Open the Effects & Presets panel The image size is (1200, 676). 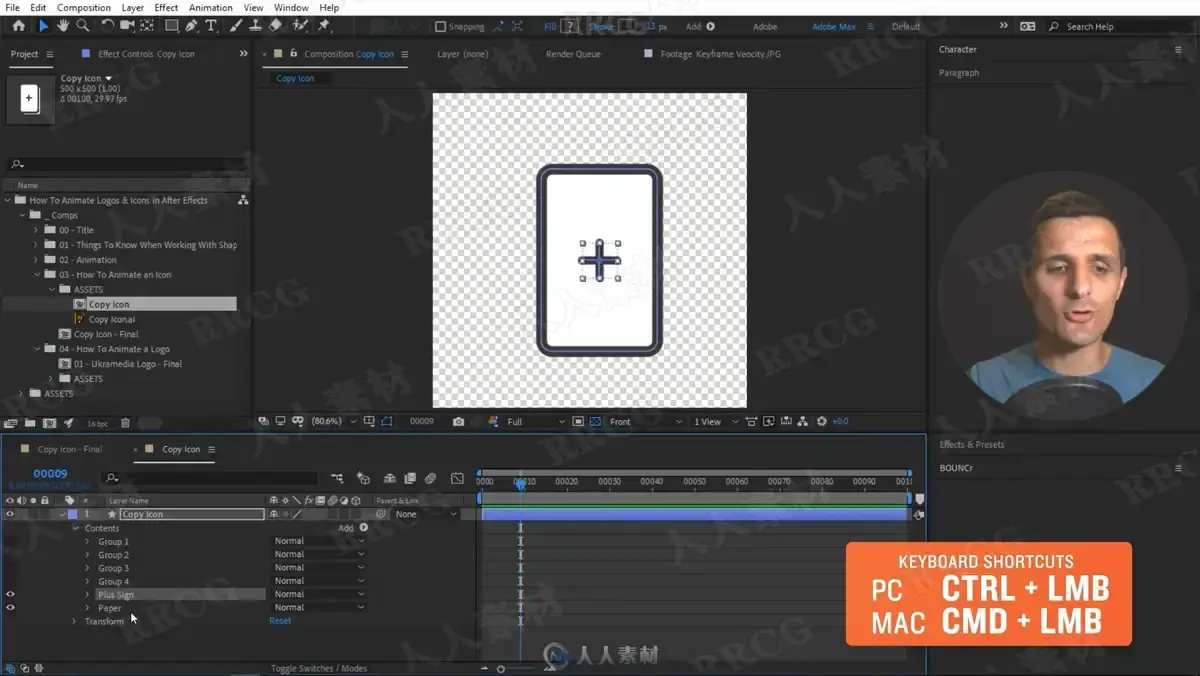click(972, 444)
